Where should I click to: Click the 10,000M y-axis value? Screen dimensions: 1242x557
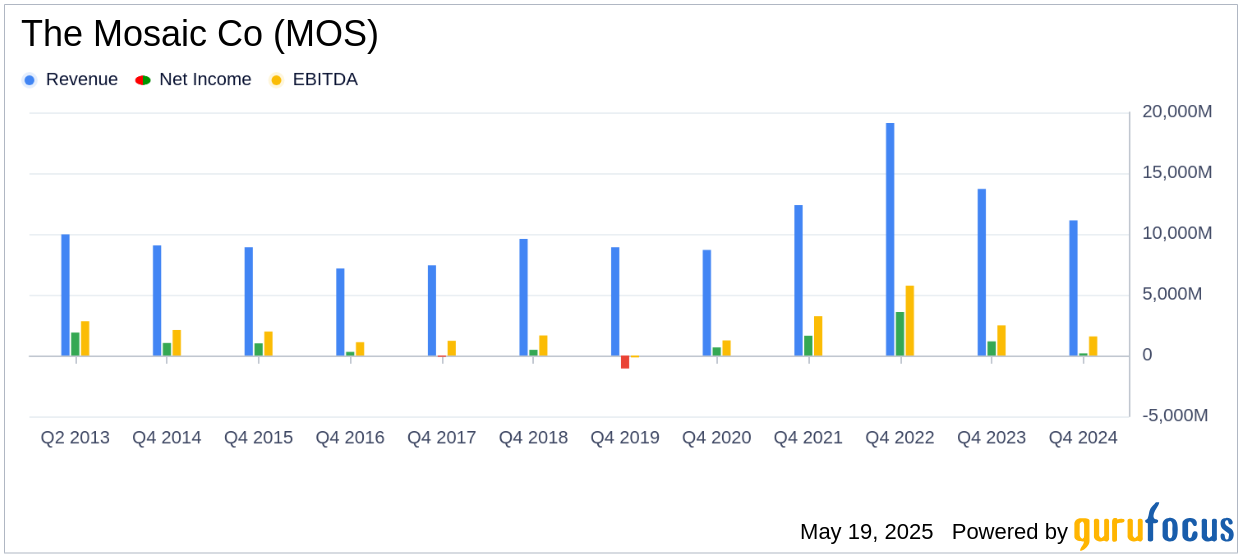1176,233
